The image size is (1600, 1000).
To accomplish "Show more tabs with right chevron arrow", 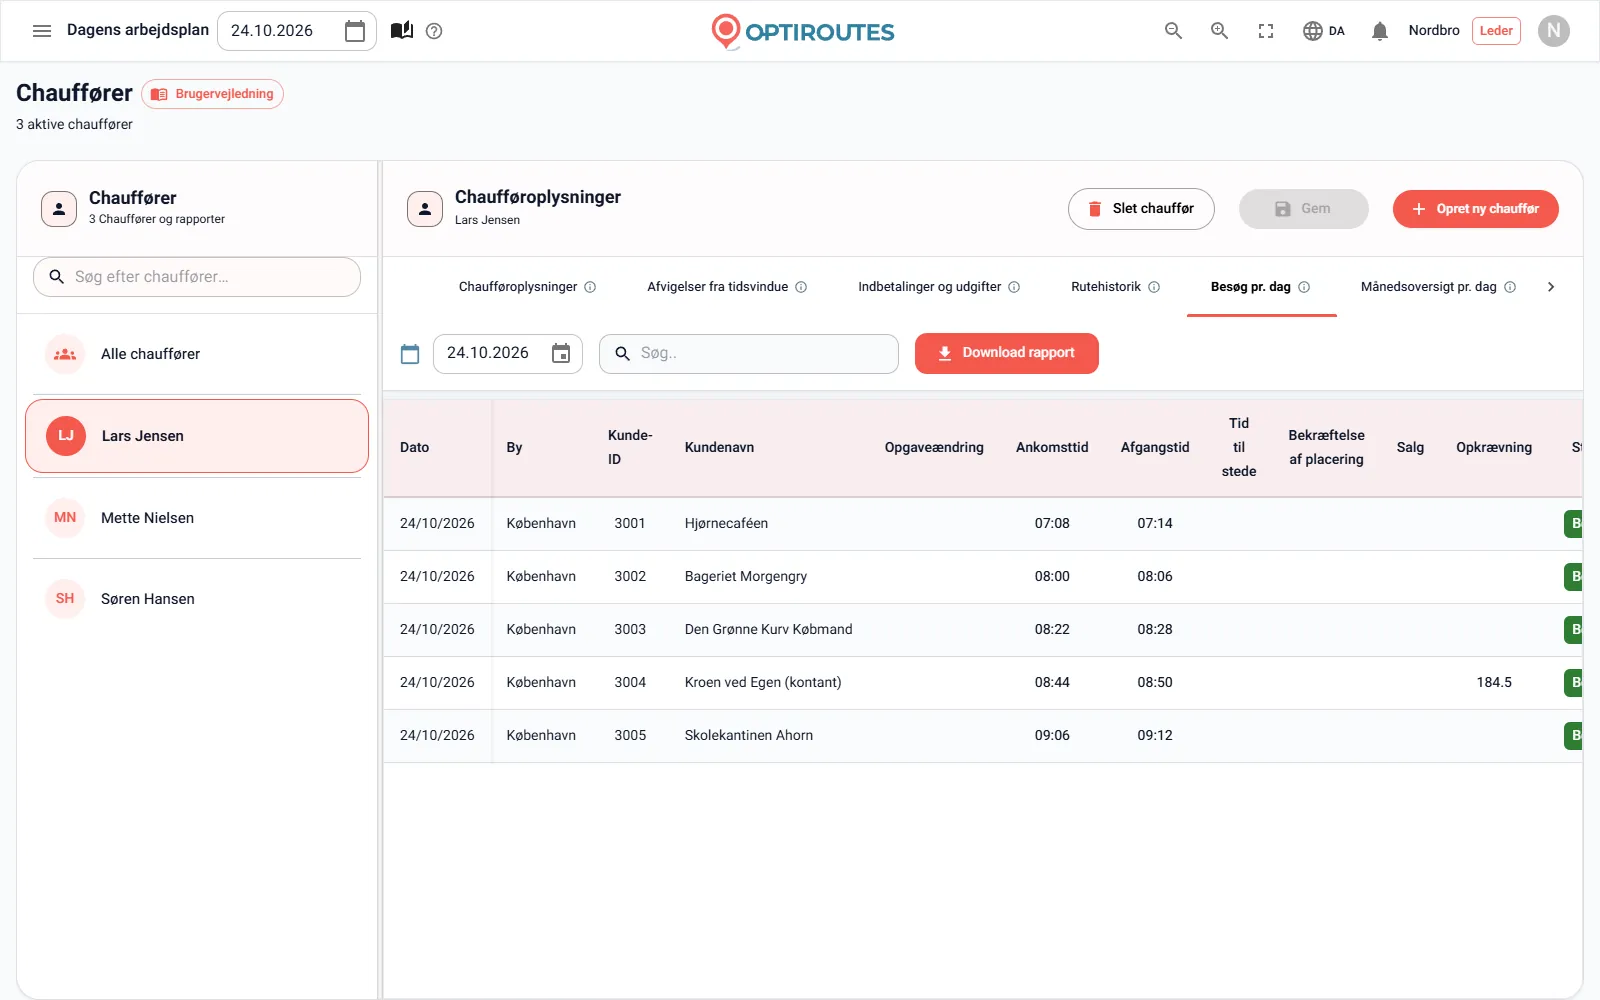I will 1551,287.
